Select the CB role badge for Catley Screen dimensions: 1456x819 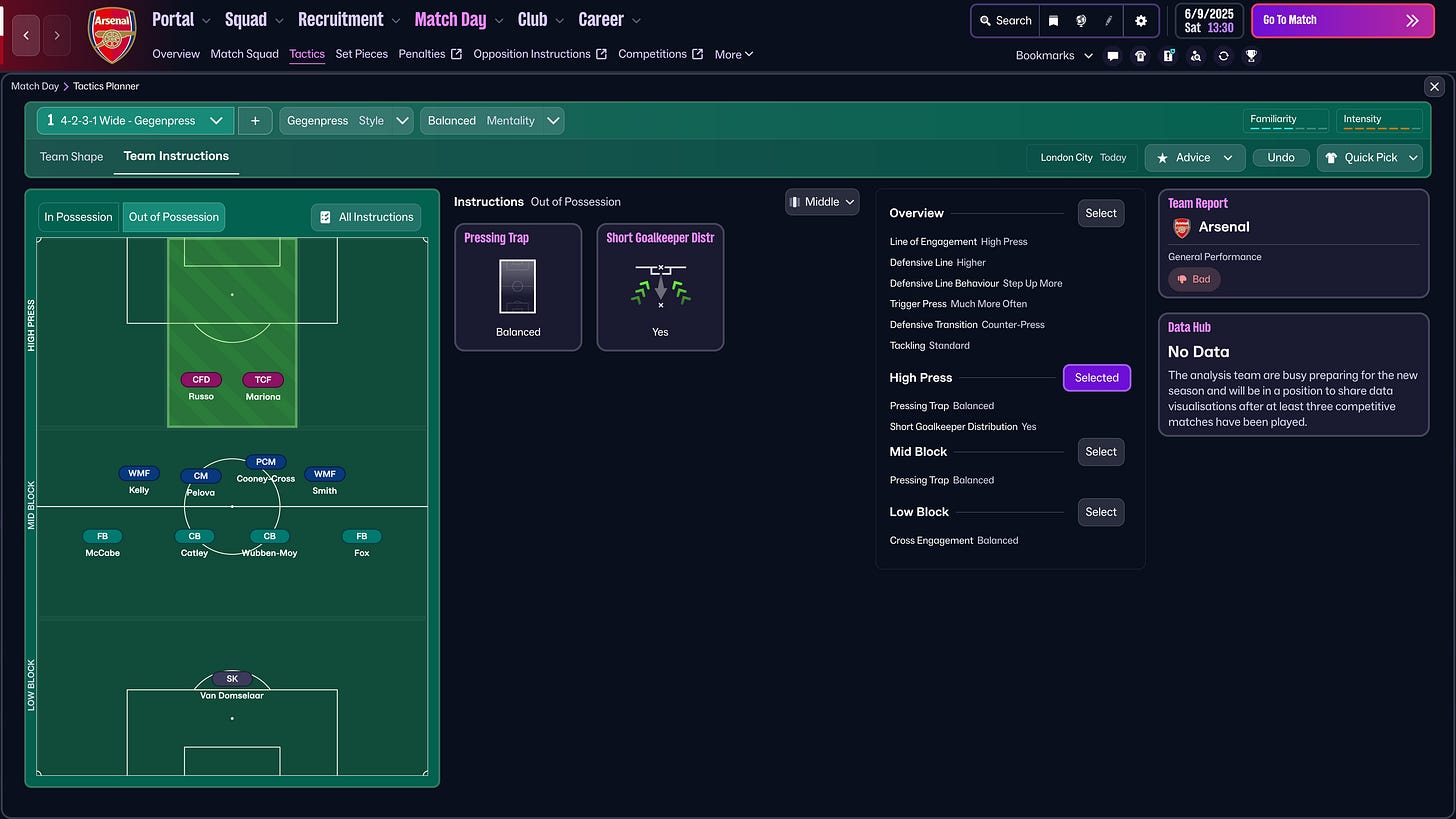194,536
